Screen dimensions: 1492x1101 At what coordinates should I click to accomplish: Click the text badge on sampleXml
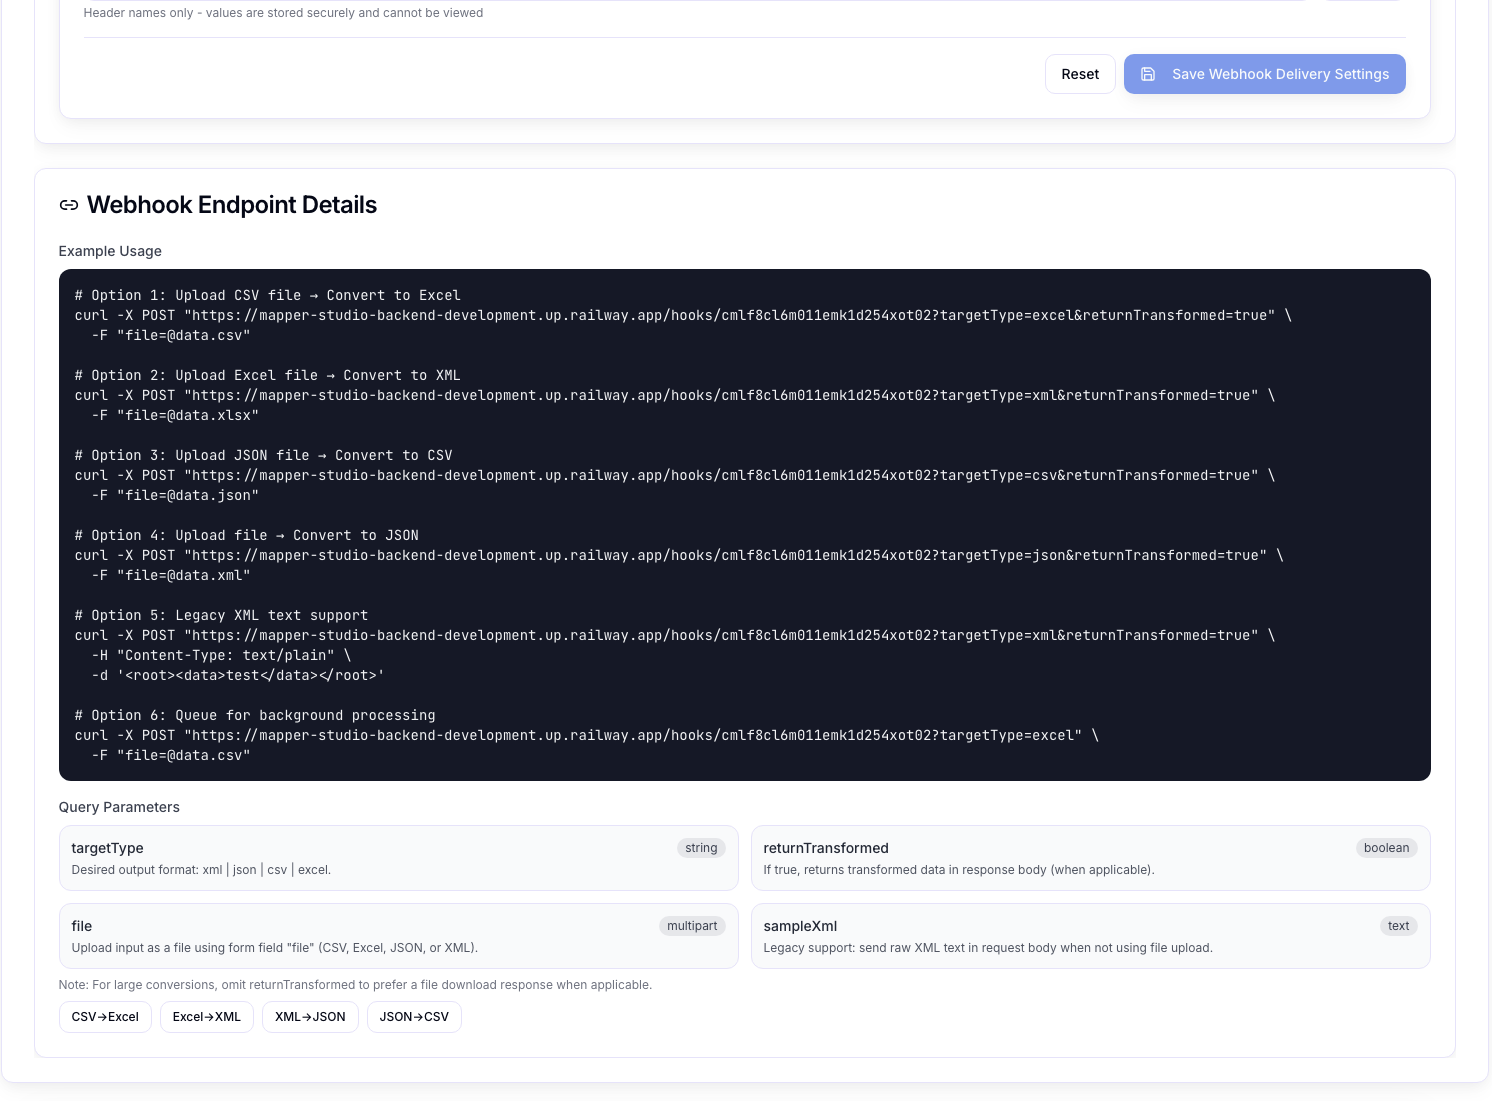[x=1398, y=926]
